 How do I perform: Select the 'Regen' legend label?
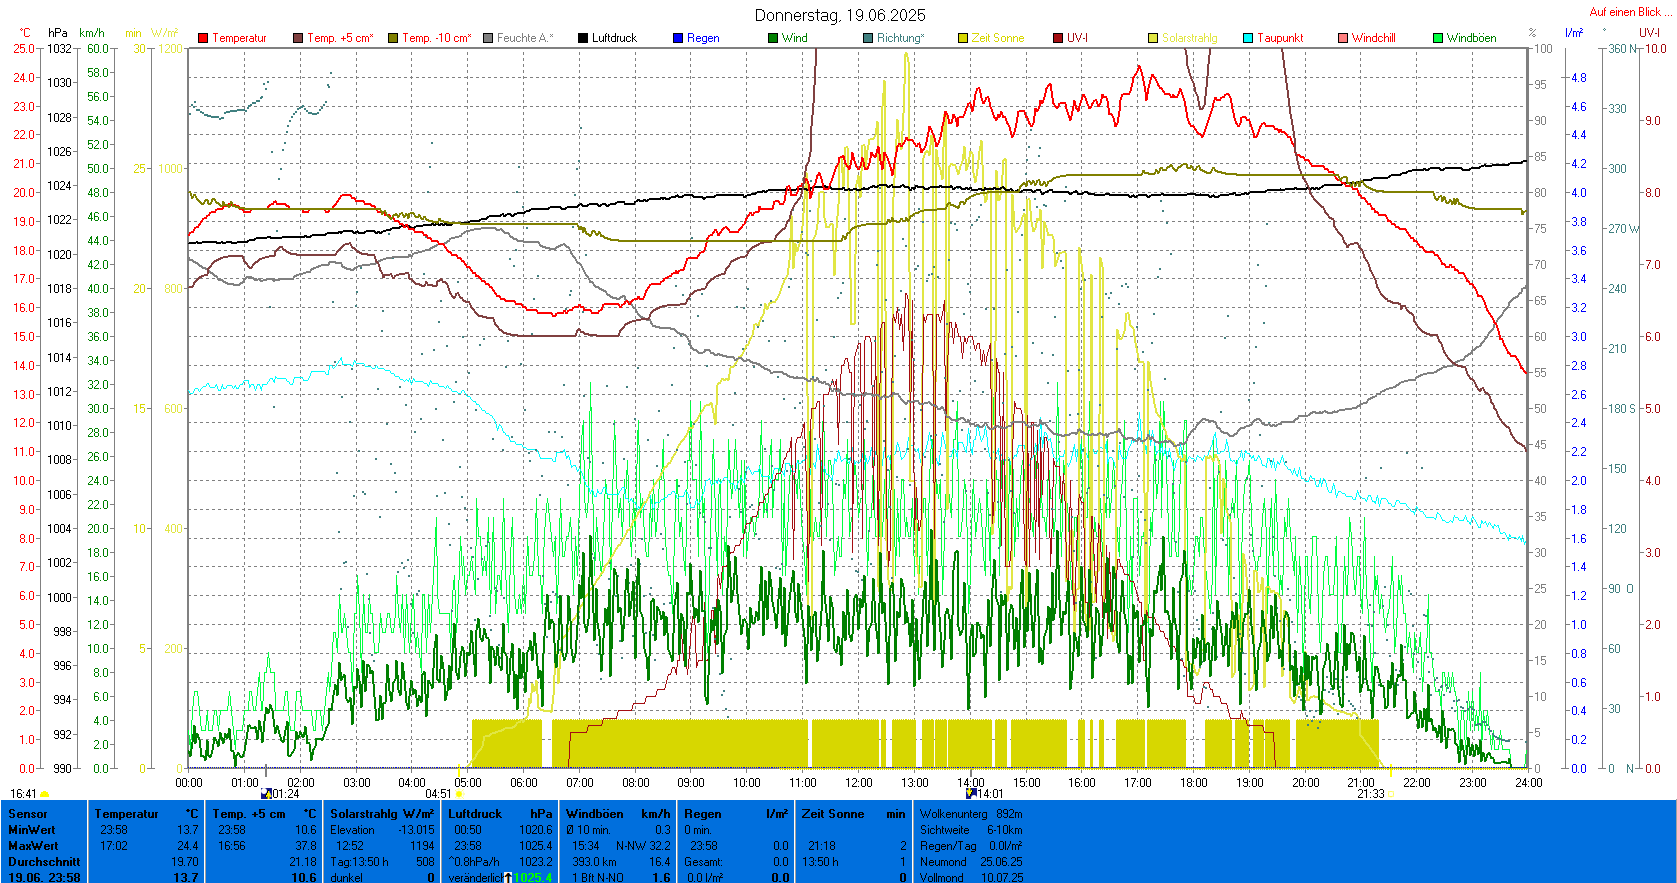point(703,38)
